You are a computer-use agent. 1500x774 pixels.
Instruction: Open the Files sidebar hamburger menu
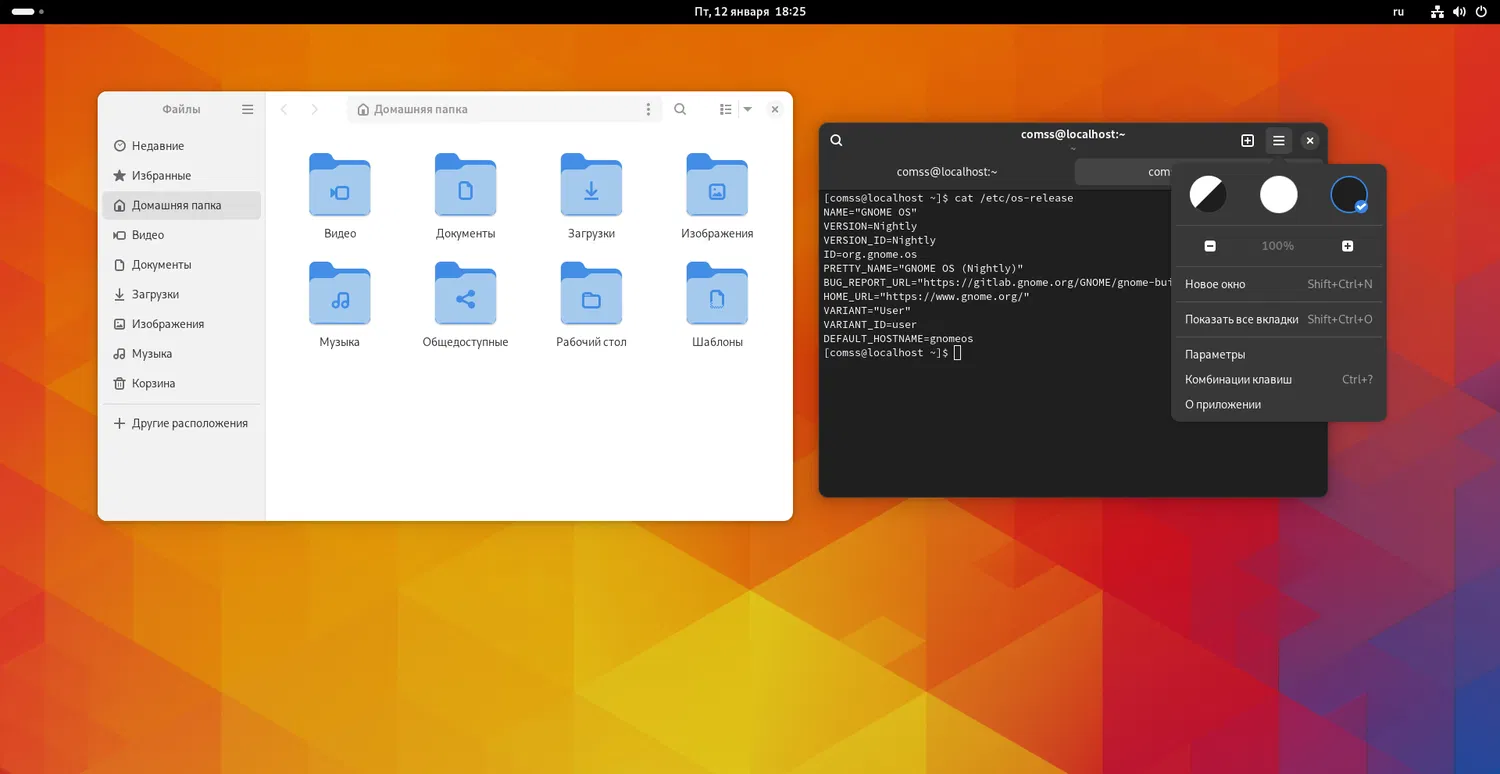(x=248, y=110)
